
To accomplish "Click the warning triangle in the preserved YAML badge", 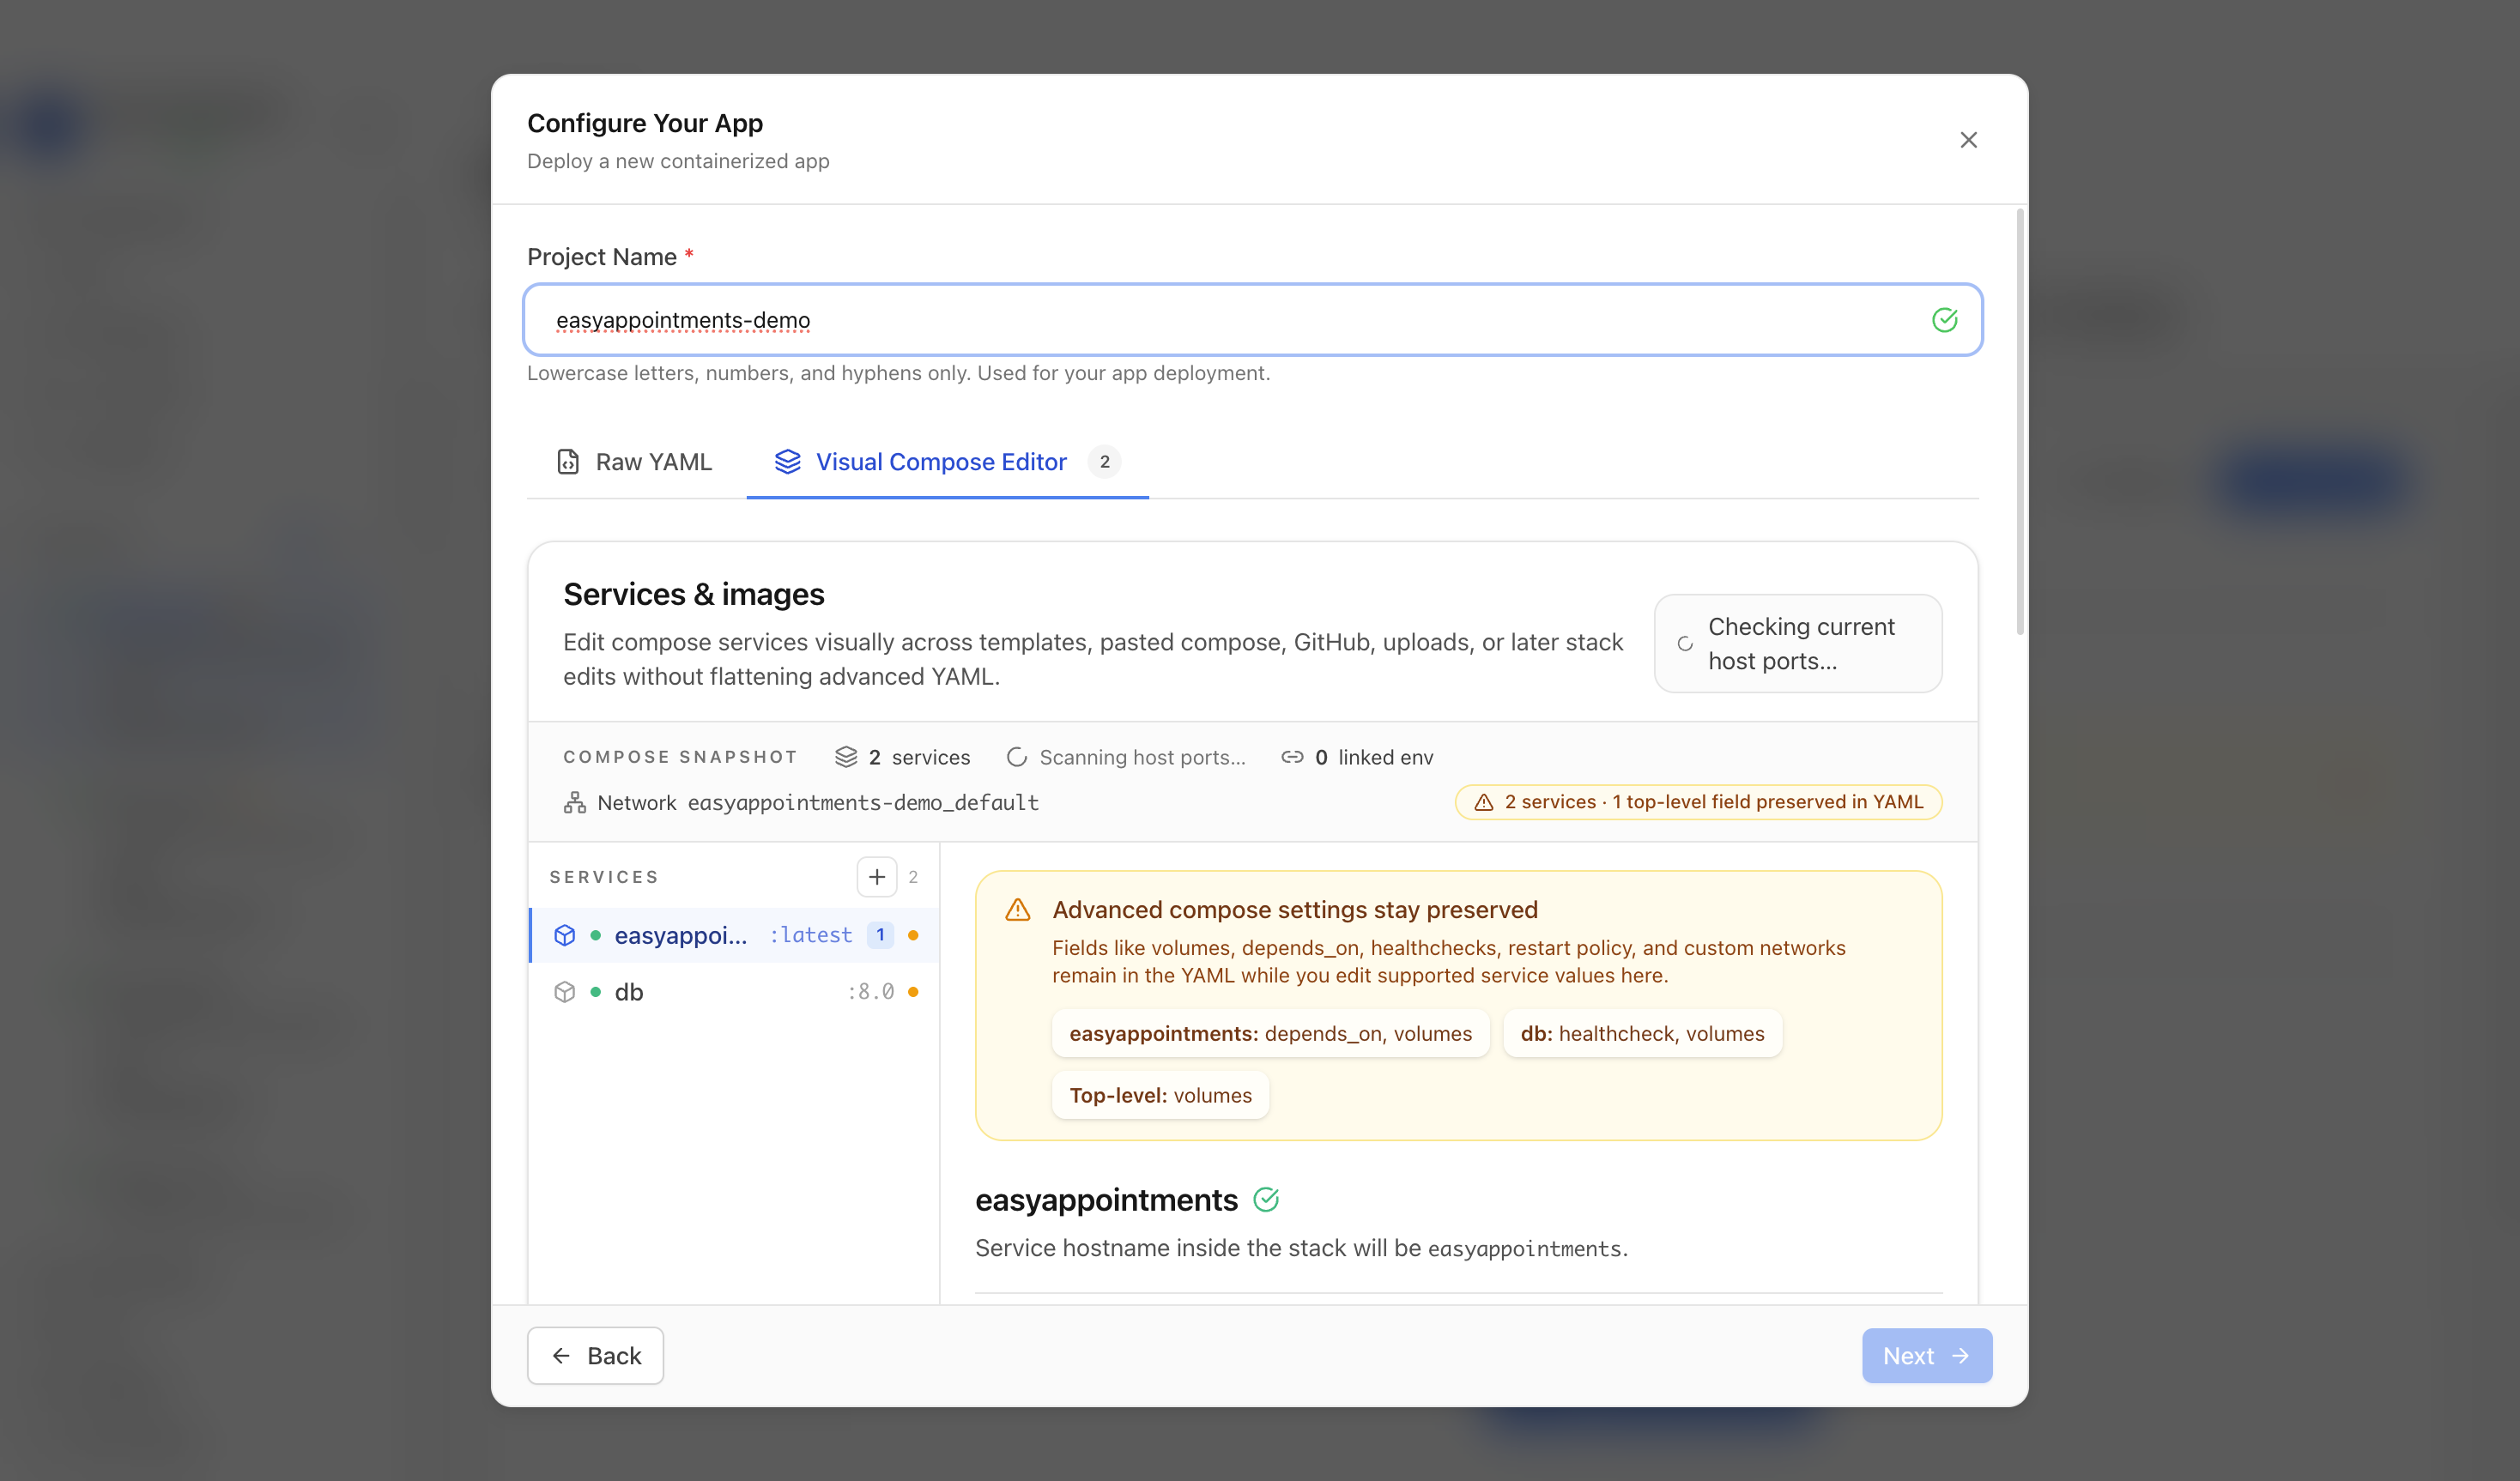I will tap(1484, 802).
